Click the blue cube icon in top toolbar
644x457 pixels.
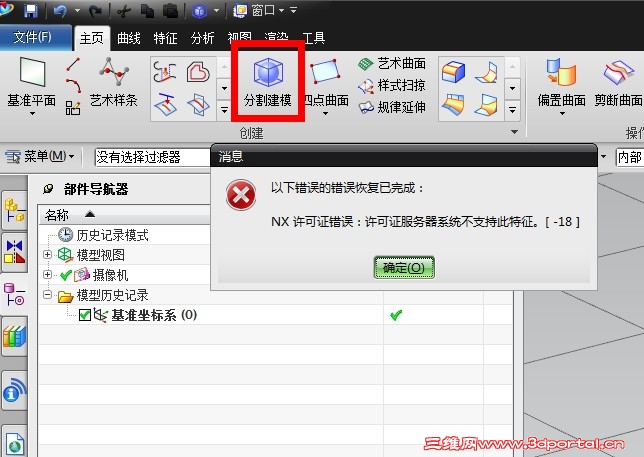[x=200, y=11]
